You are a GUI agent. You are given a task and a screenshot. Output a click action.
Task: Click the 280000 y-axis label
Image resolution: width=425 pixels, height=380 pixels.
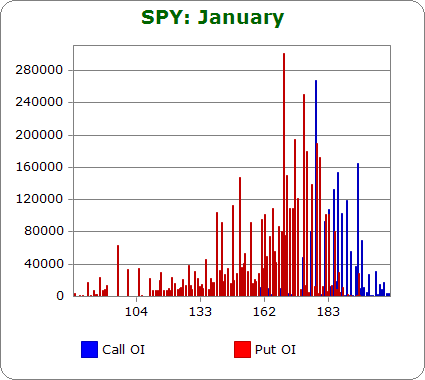(39, 70)
